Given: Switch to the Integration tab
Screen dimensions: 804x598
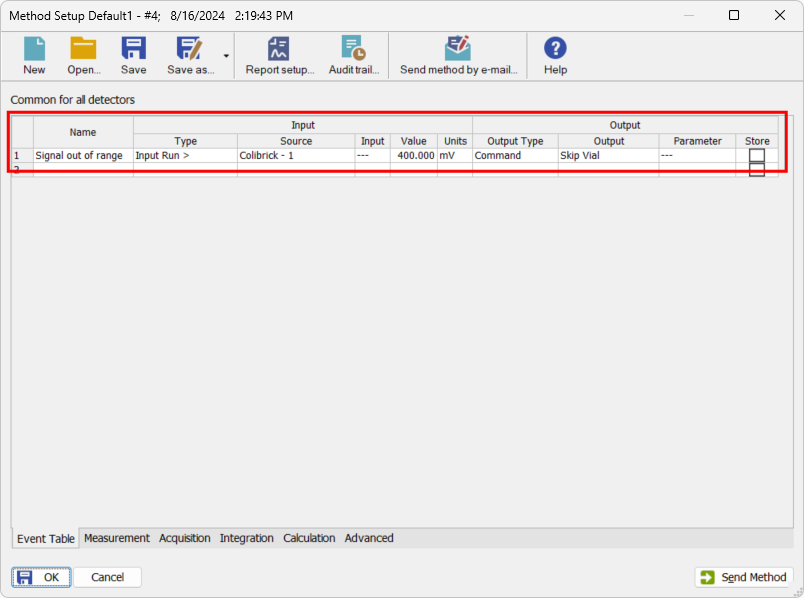Looking at the screenshot, I should 247,538.
